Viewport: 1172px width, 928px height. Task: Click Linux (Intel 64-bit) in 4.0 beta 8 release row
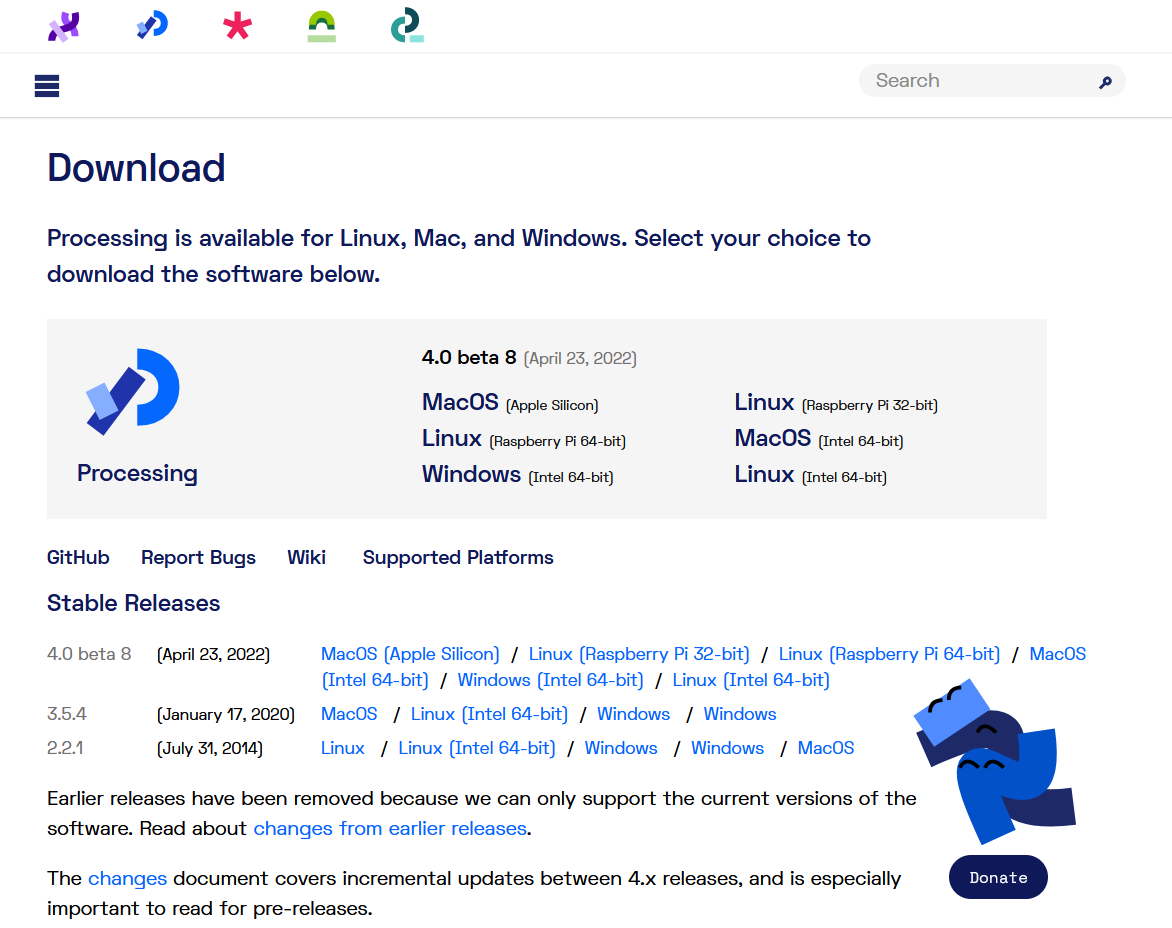pos(750,681)
